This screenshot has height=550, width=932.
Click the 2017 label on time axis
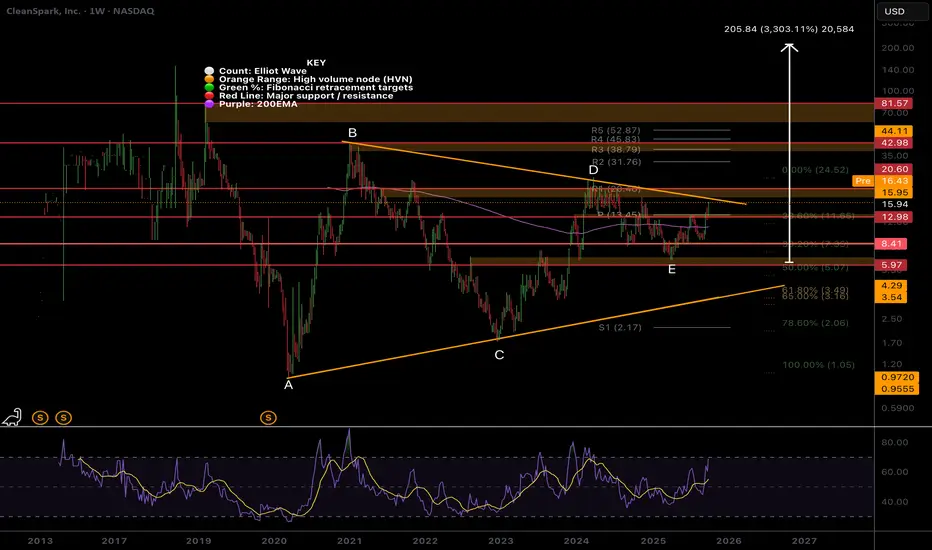click(x=114, y=541)
